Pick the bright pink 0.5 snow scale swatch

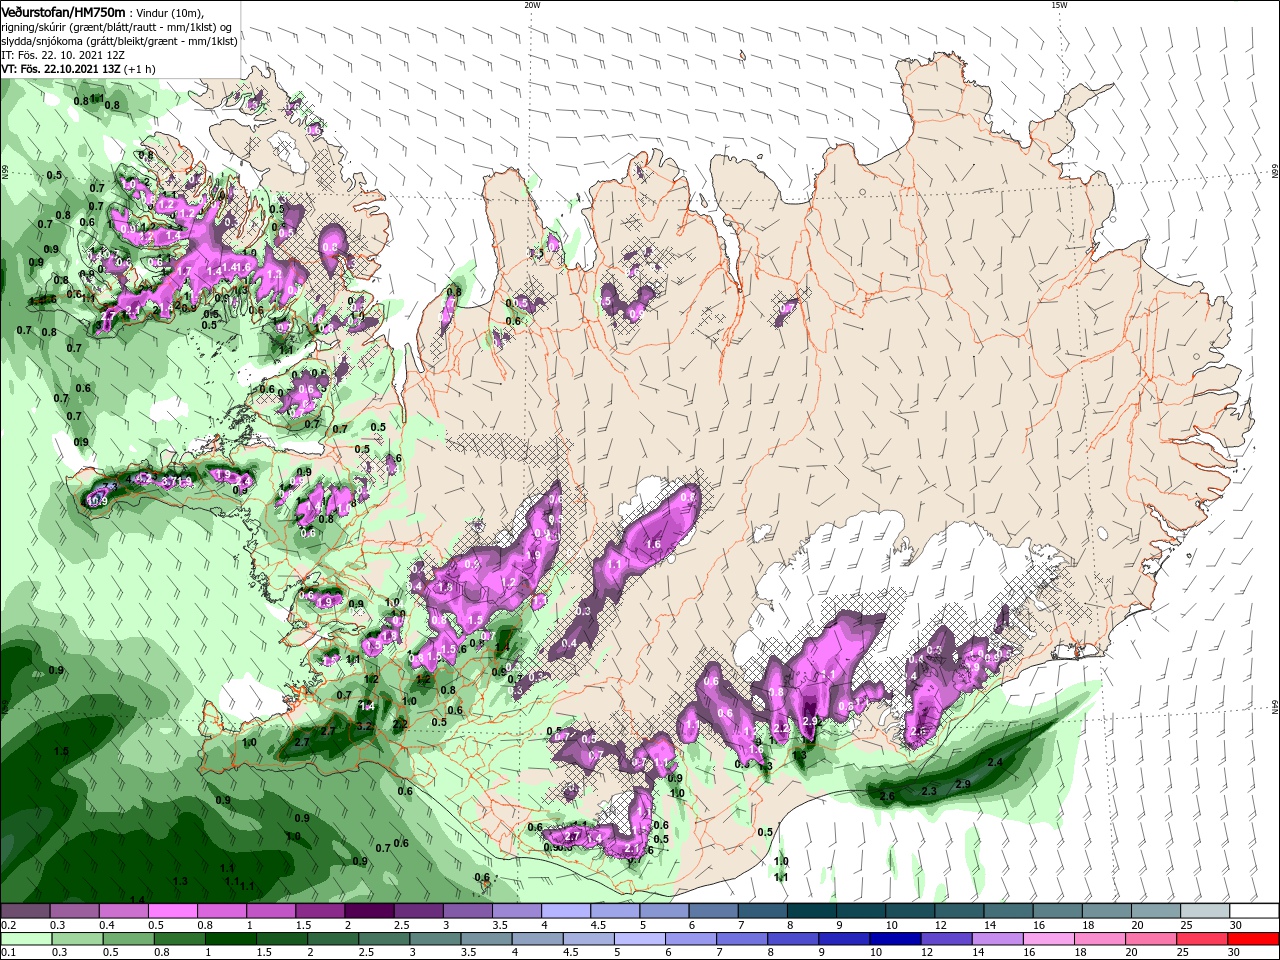click(x=171, y=911)
